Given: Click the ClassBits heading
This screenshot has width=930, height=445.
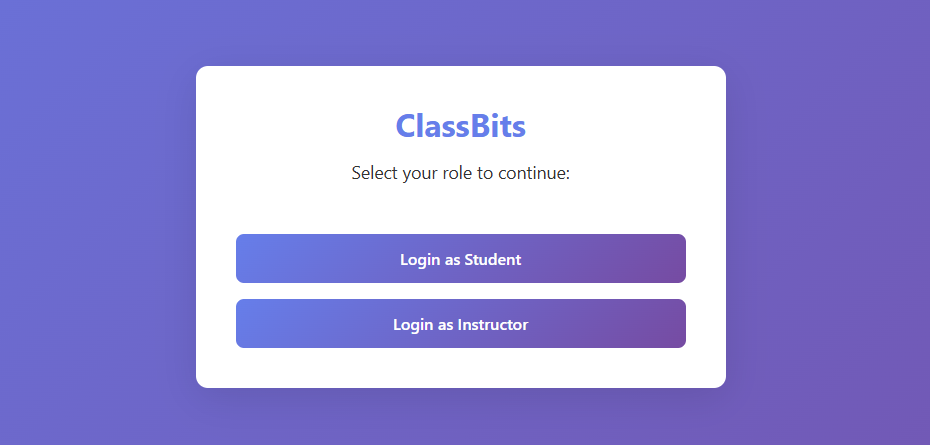Looking at the screenshot, I should 460,126.
